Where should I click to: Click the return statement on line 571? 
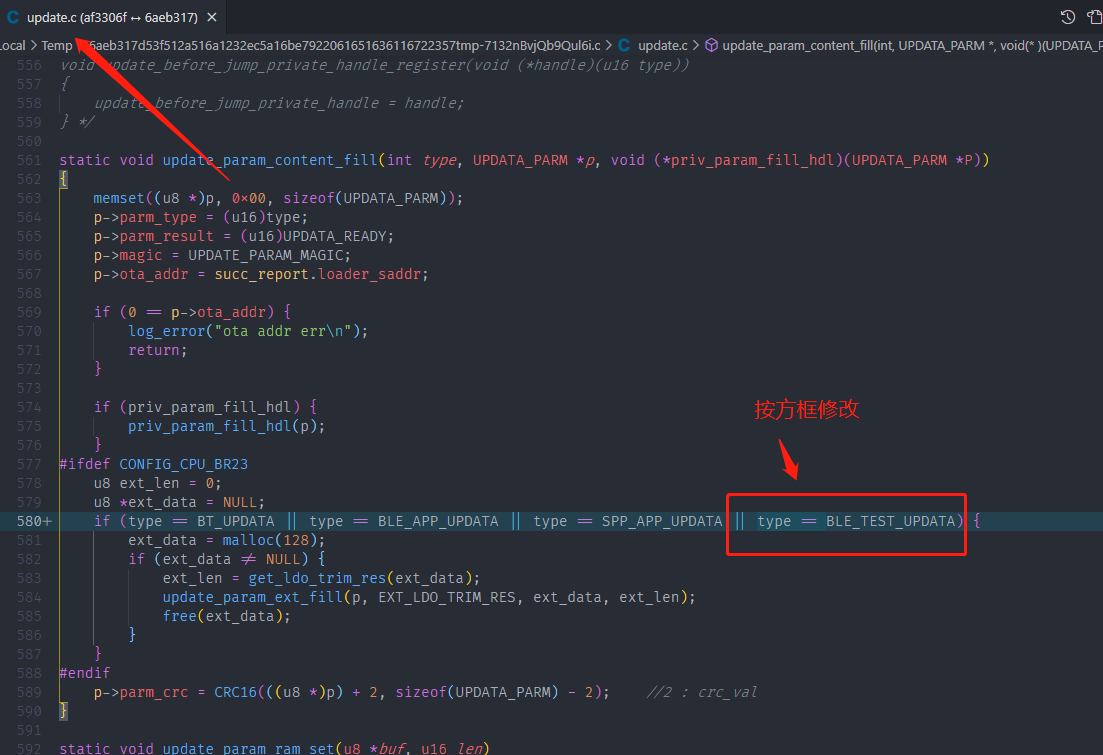click(x=154, y=350)
